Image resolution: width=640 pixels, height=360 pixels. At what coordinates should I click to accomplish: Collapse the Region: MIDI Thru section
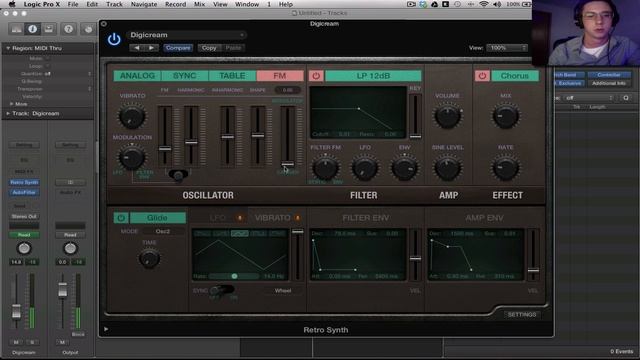tap(8, 48)
